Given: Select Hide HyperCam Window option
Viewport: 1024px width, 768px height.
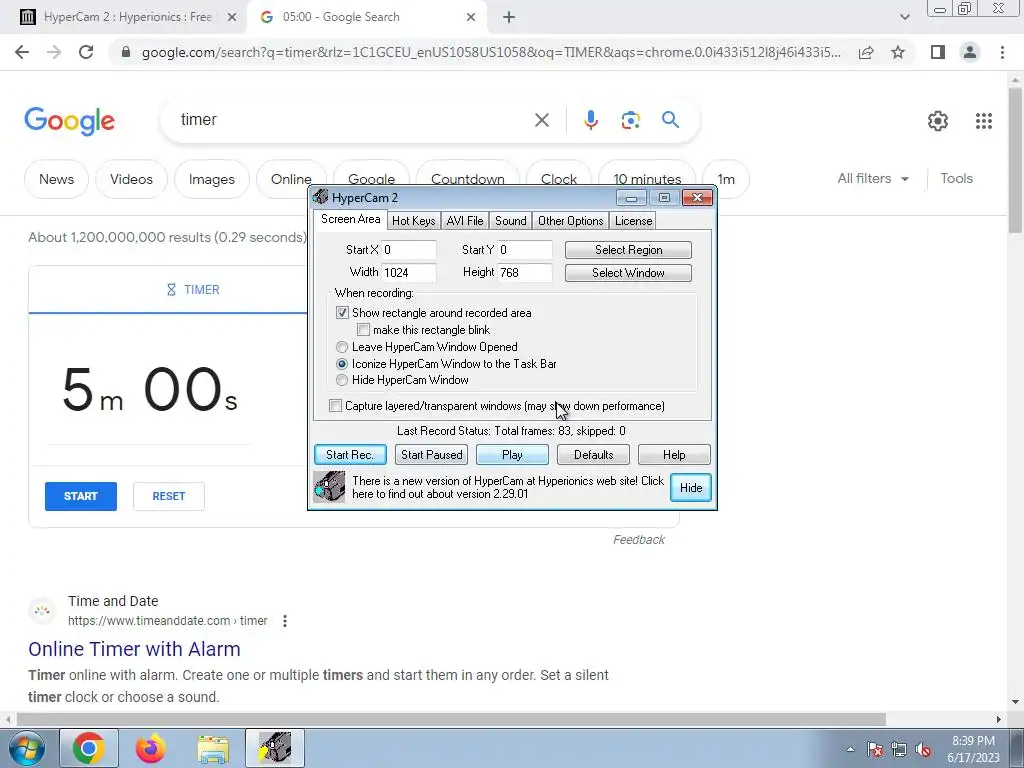Looking at the screenshot, I should [342, 380].
